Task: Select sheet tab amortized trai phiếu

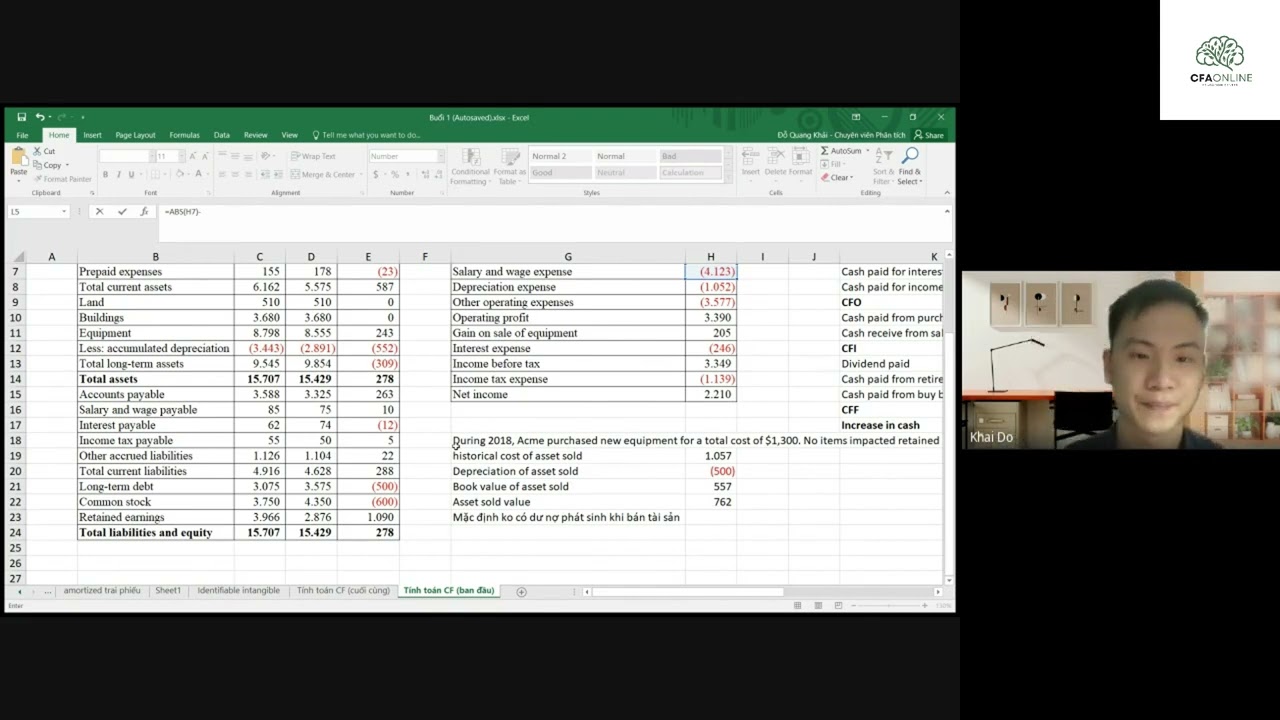Action: tap(102, 591)
